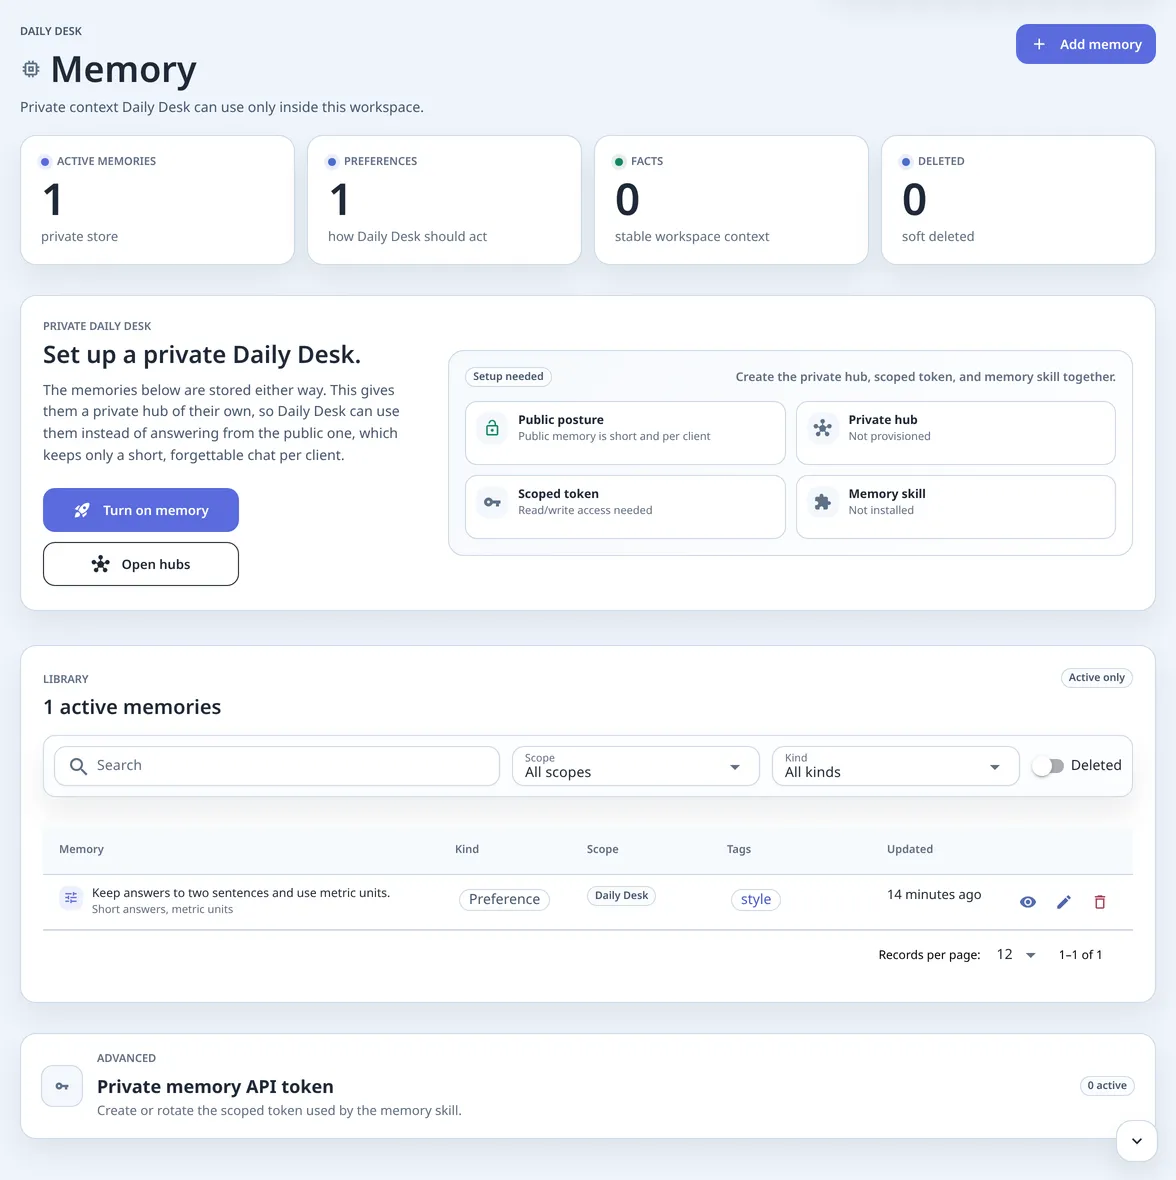Click the puzzle icon on Memory skill card

822,502
